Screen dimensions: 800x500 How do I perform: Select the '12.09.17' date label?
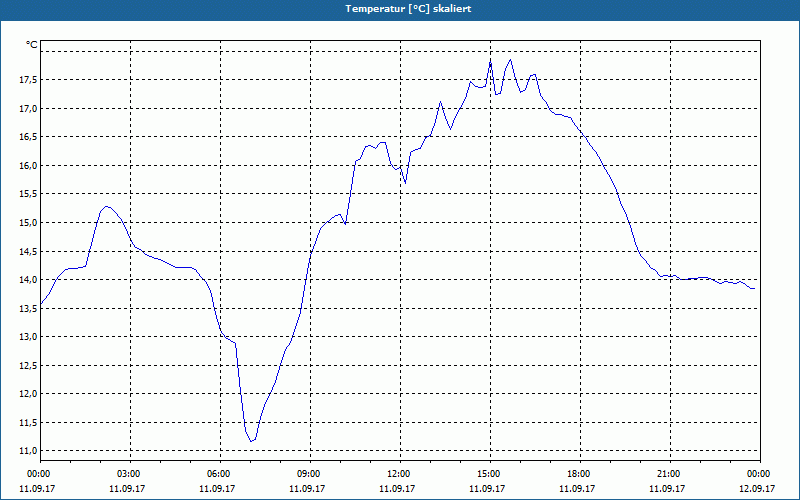coord(757,488)
